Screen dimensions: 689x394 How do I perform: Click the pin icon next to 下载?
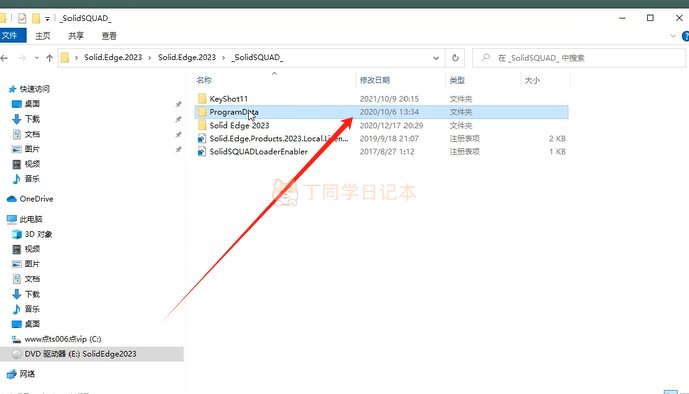click(x=178, y=119)
